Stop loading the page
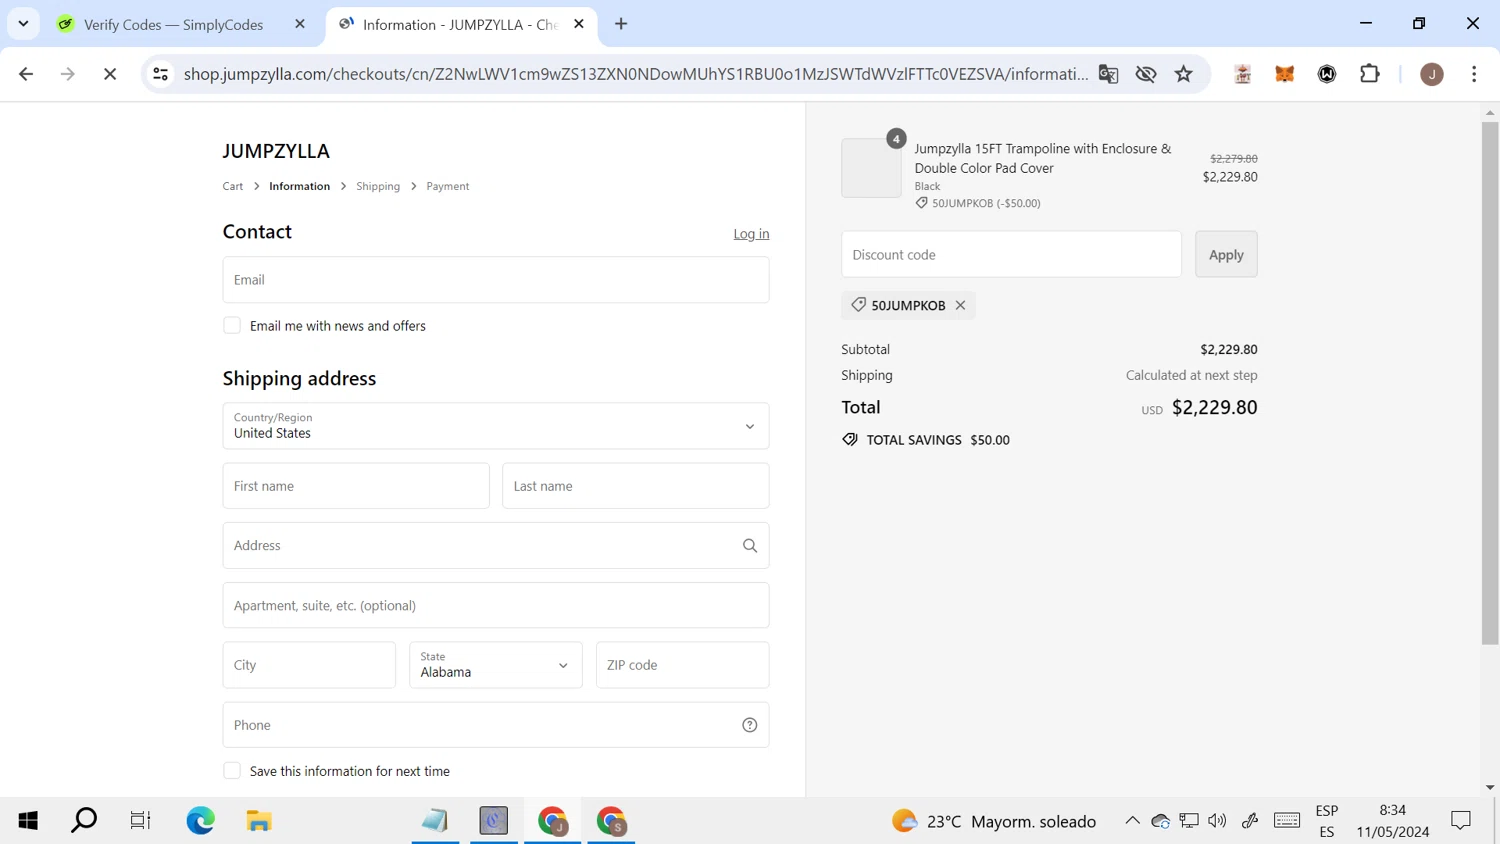This screenshot has width=1500, height=844. coord(110,74)
